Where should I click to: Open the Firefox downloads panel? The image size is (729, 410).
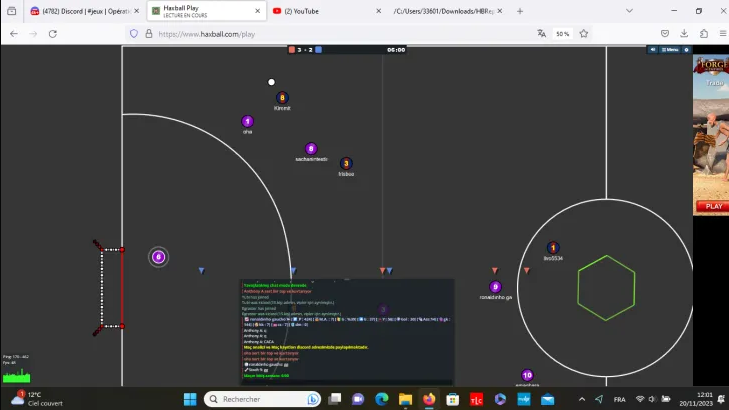point(682,33)
